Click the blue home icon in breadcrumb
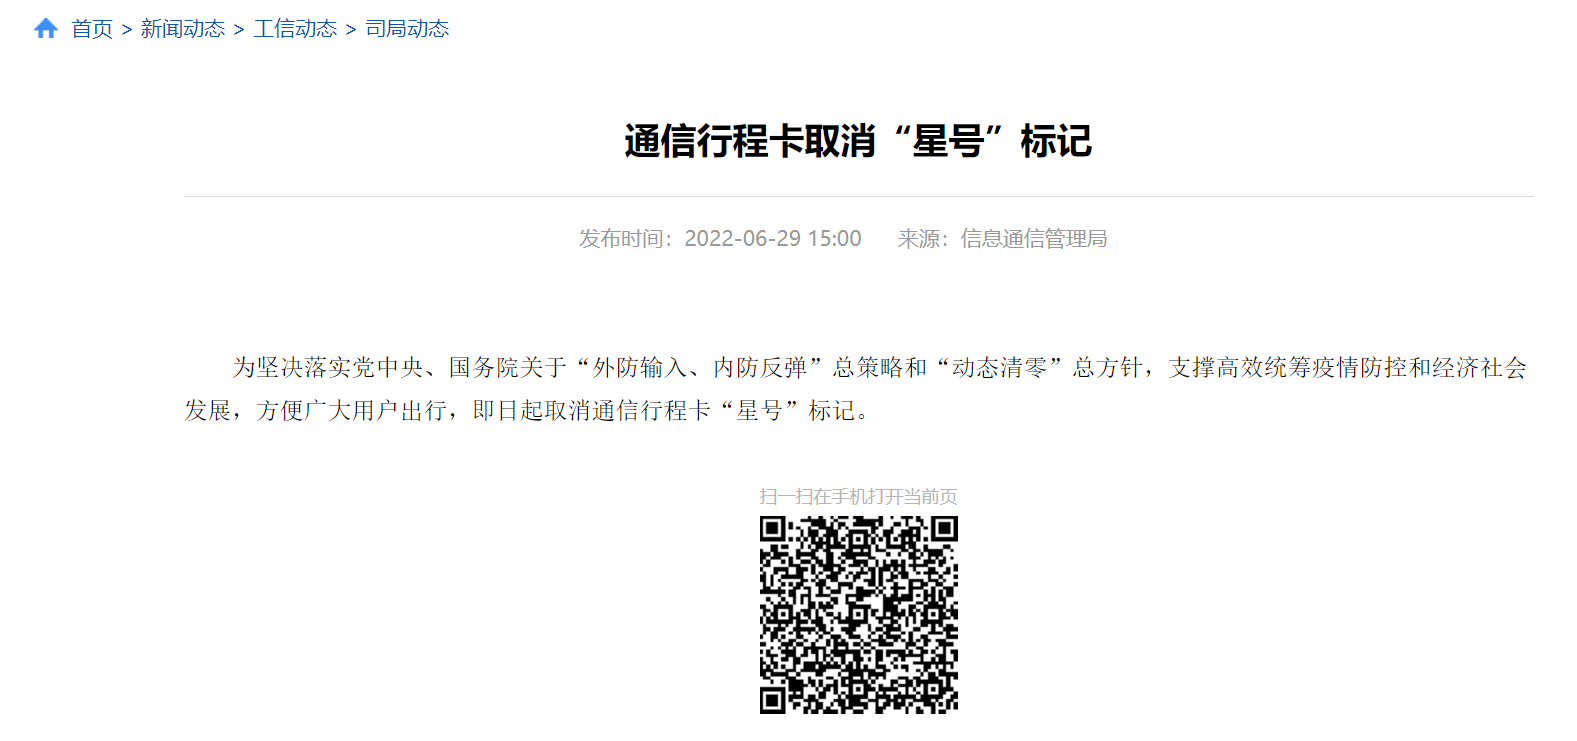This screenshot has height=741, width=1577. pos(46,29)
